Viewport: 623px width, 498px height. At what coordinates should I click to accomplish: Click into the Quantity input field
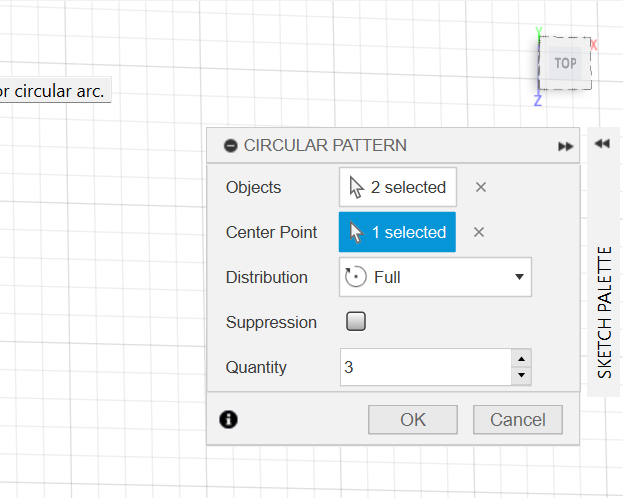pyautogui.click(x=424, y=367)
